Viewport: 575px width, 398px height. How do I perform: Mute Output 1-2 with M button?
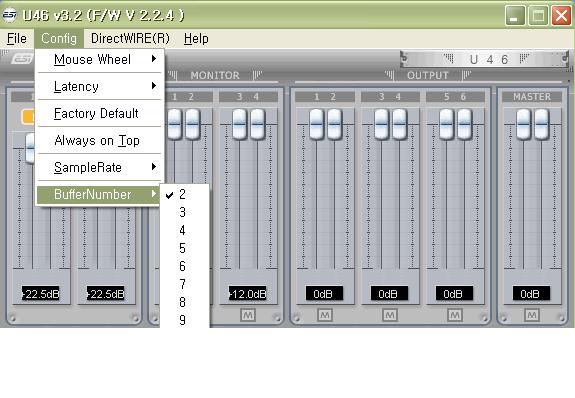click(x=324, y=315)
